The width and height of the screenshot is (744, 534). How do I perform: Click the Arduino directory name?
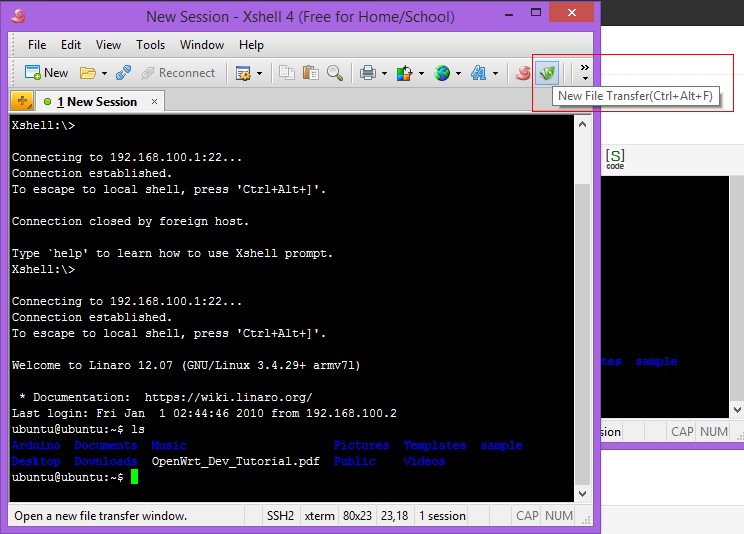pyautogui.click(x=36, y=445)
